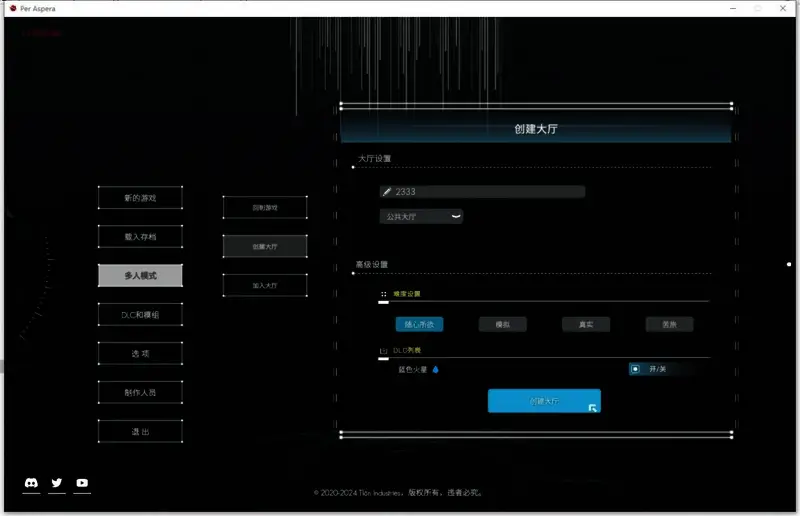Click the difficulty settings section icon
Image resolution: width=800 pixels, height=516 pixels.
(x=383, y=294)
